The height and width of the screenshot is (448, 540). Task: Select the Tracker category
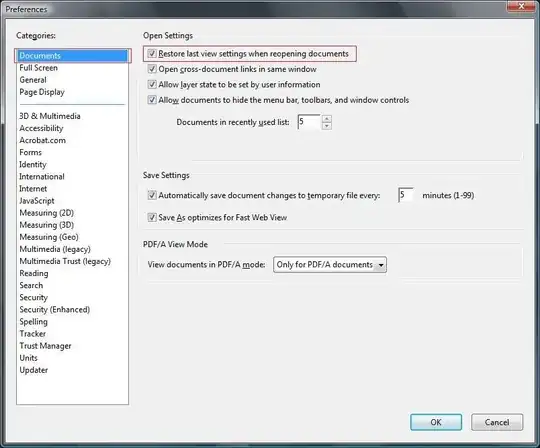point(32,334)
